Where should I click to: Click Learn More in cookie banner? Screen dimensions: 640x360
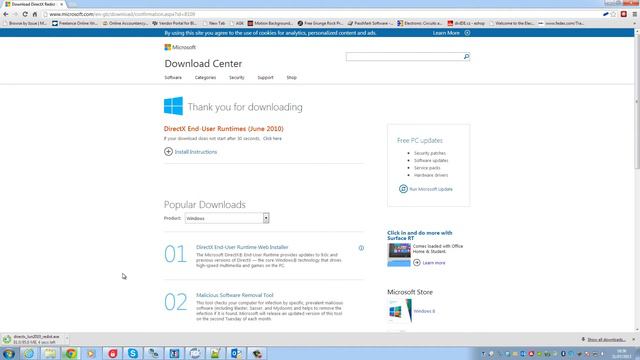pyautogui.click(x=446, y=33)
